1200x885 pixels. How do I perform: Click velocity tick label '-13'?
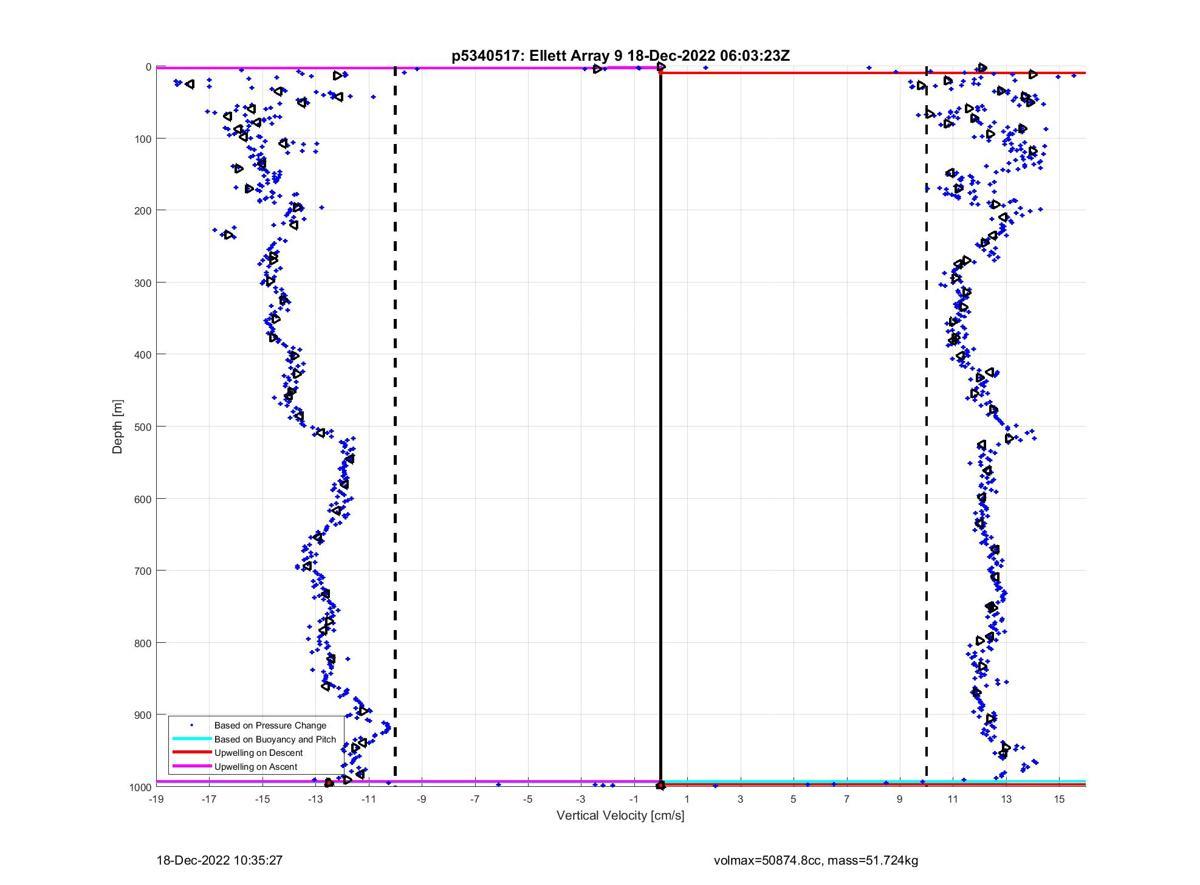coord(315,799)
